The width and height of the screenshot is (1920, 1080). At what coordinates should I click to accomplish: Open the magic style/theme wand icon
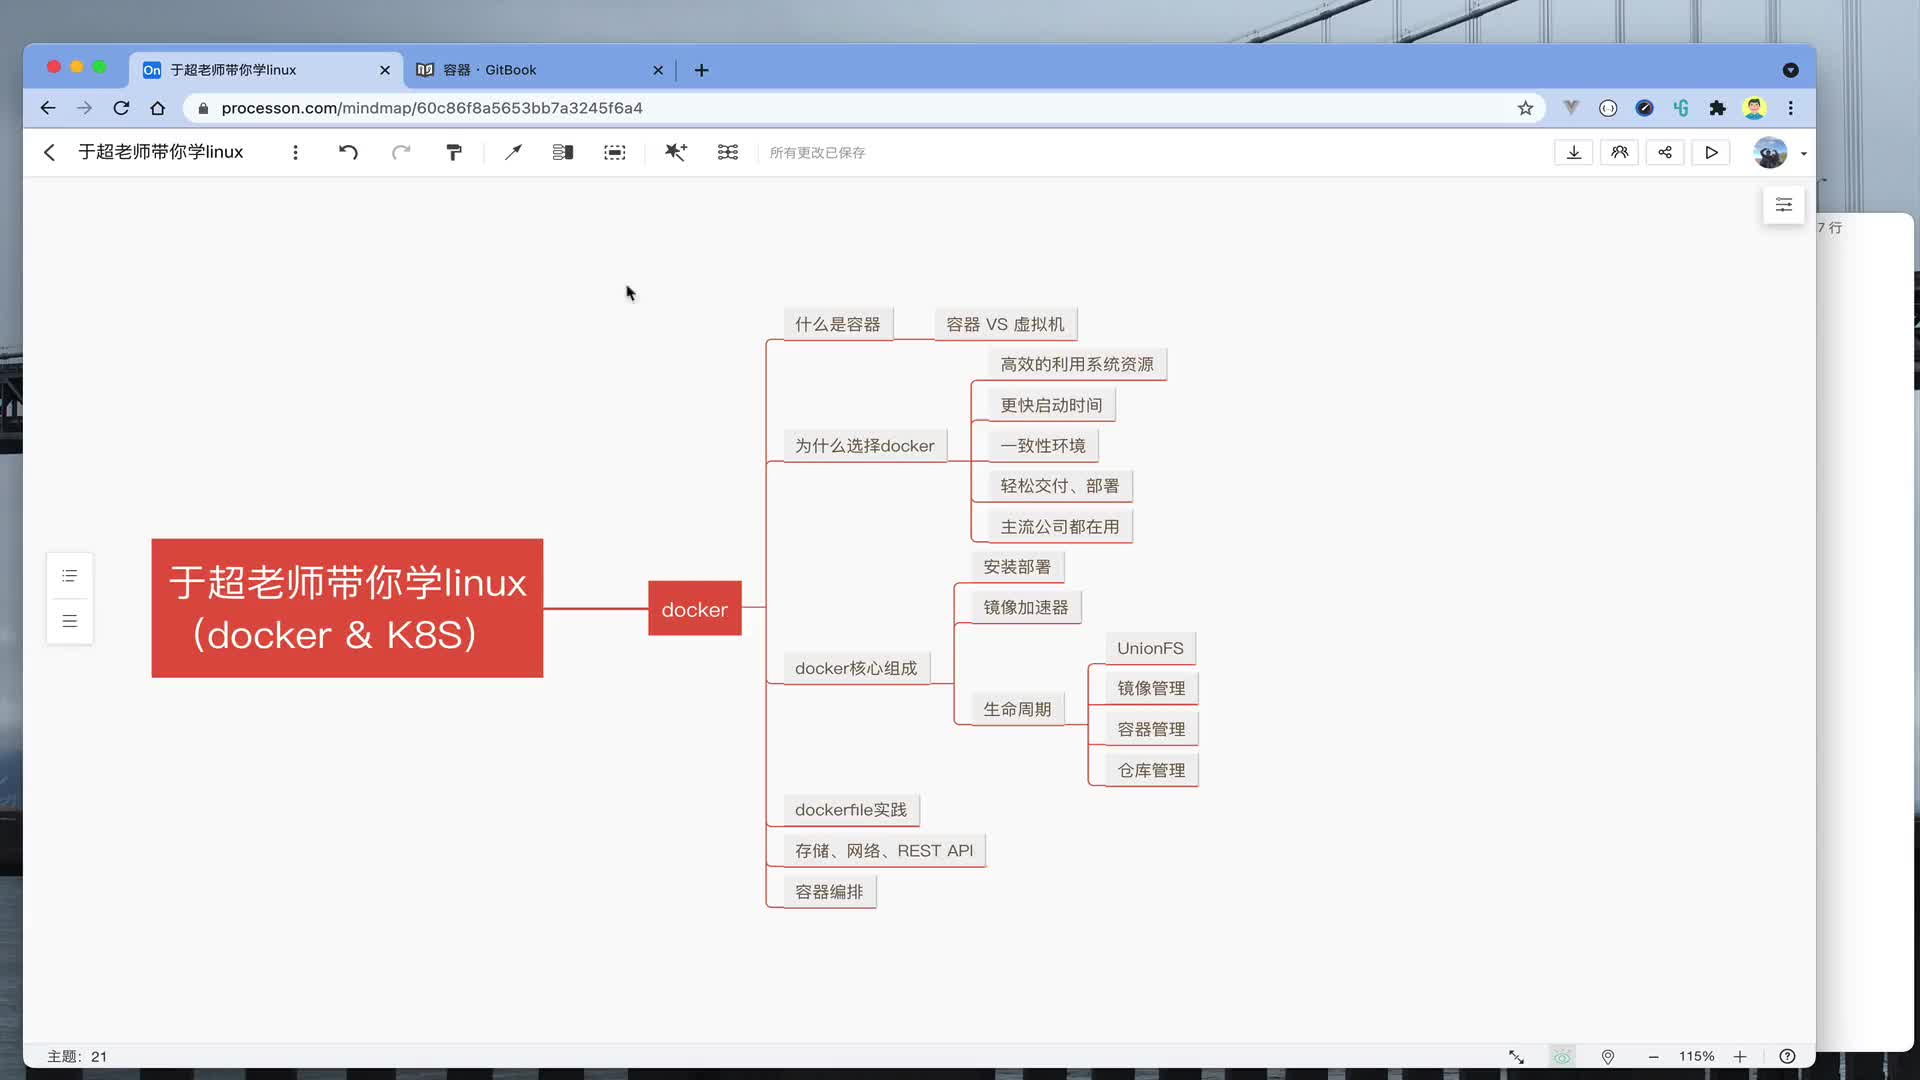(x=676, y=152)
